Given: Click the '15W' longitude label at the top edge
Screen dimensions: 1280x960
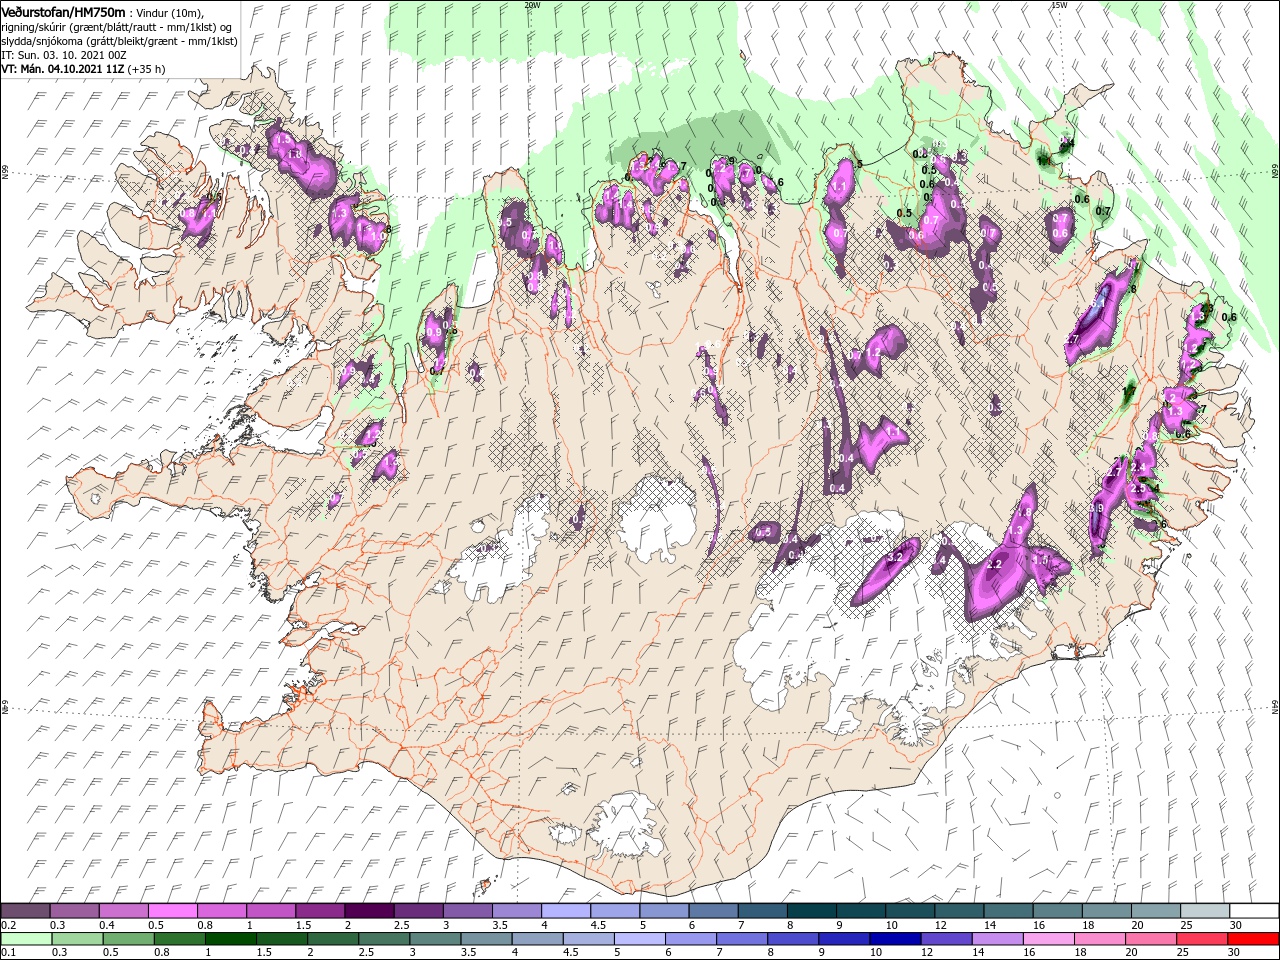Looking at the screenshot, I should coord(1059,5).
